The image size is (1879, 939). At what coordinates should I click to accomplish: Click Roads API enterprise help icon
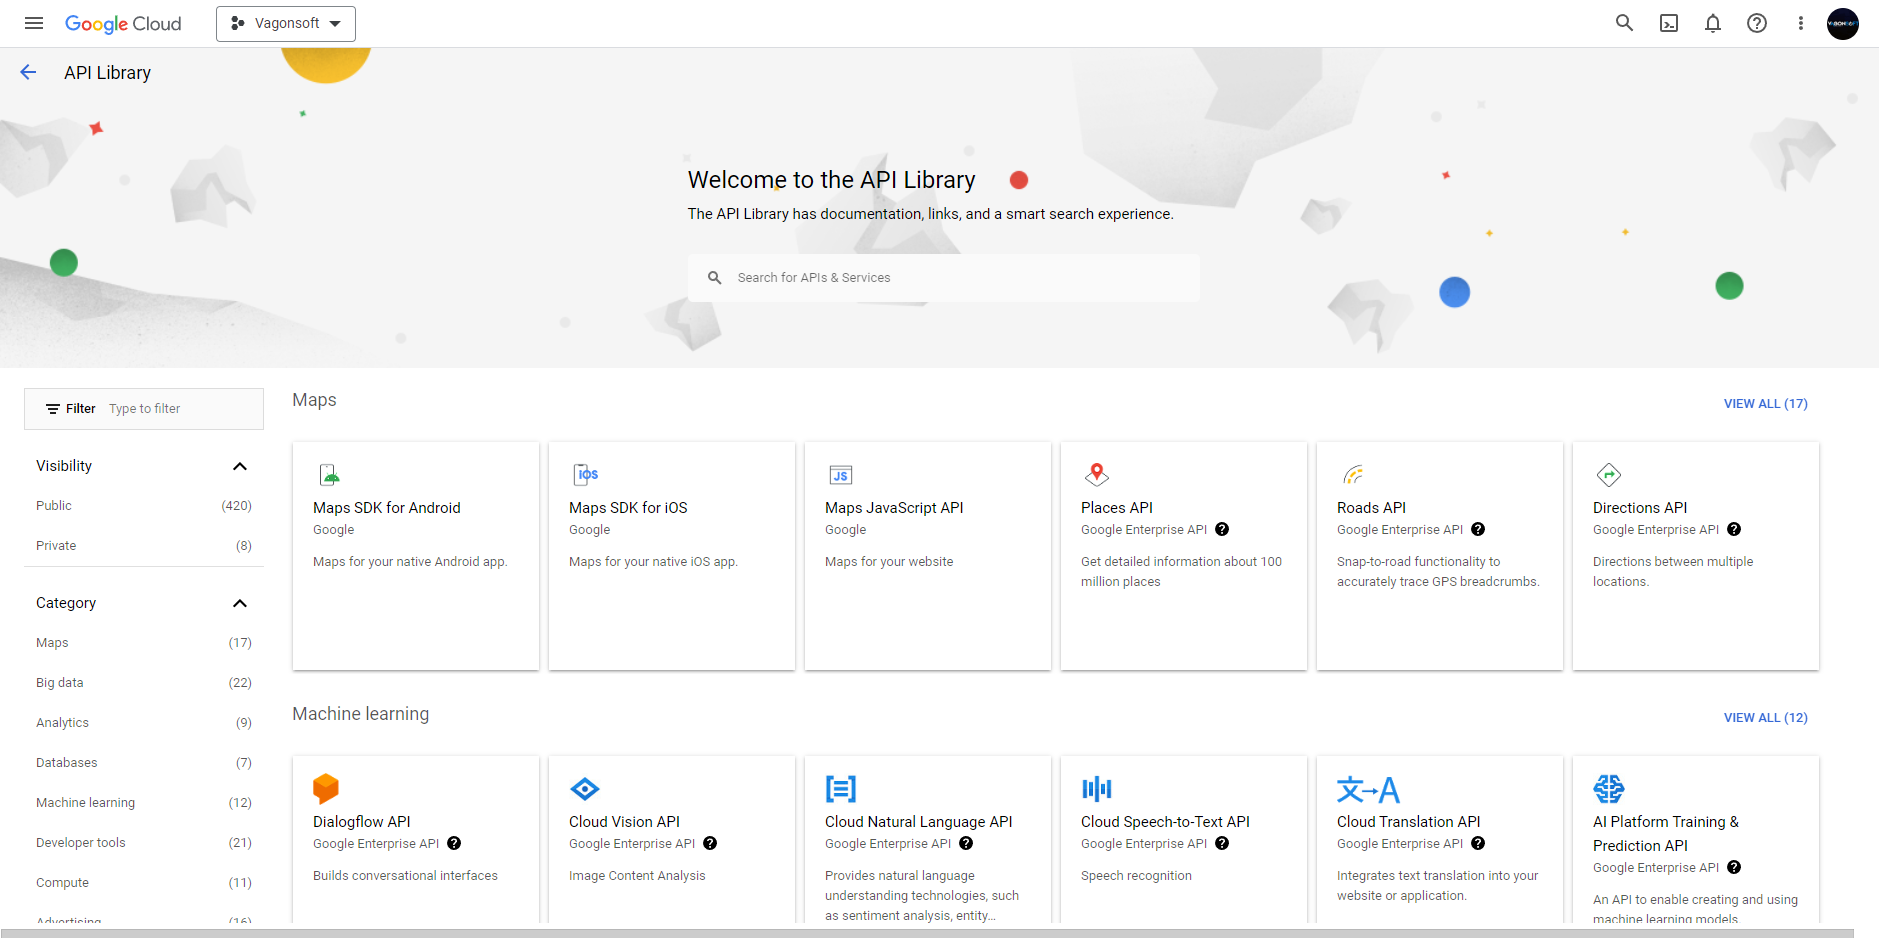click(x=1478, y=530)
